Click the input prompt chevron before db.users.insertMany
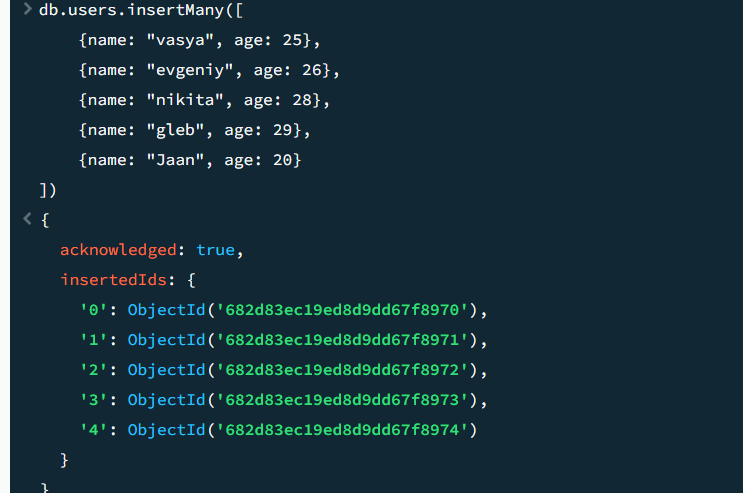Image resolution: width=743 pixels, height=493 pixels. [x=27, y=9]
